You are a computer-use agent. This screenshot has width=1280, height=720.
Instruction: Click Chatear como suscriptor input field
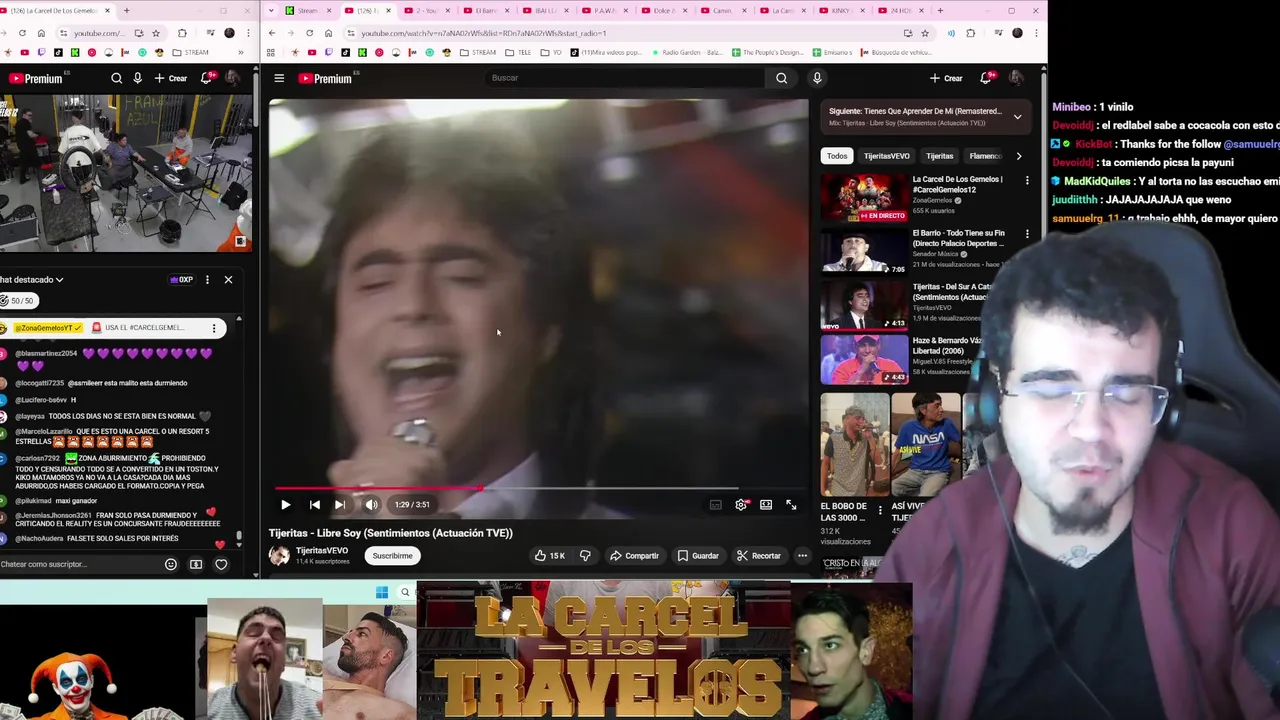tap(78, 564)
